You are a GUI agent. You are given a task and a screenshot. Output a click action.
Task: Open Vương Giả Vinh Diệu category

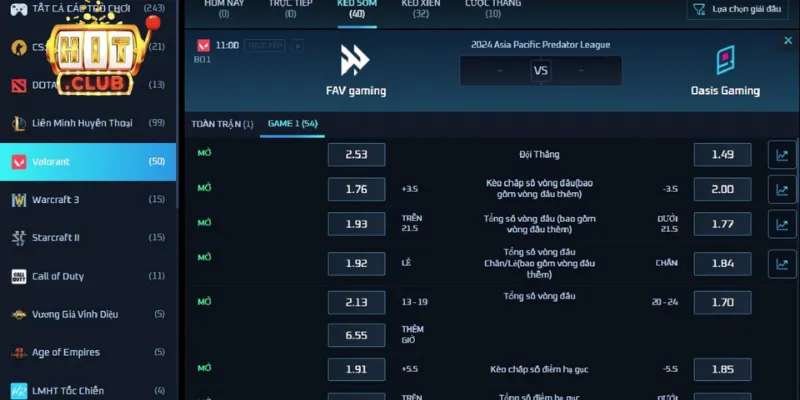click(88, 314)
